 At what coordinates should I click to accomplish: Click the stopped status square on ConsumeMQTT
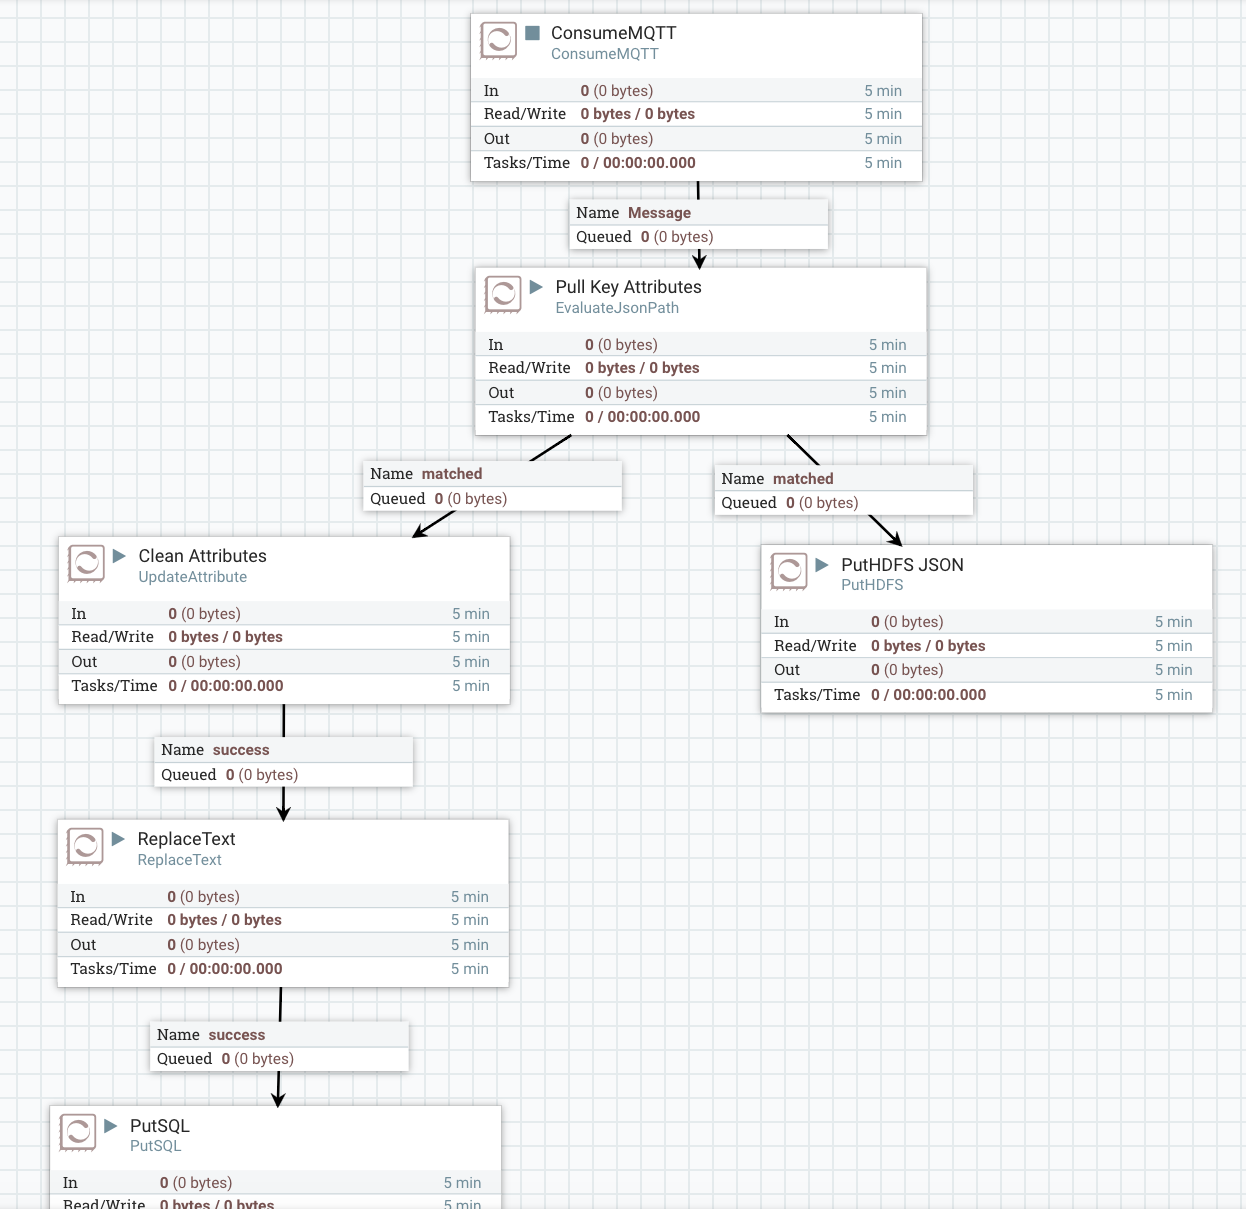tap(535, 33)
